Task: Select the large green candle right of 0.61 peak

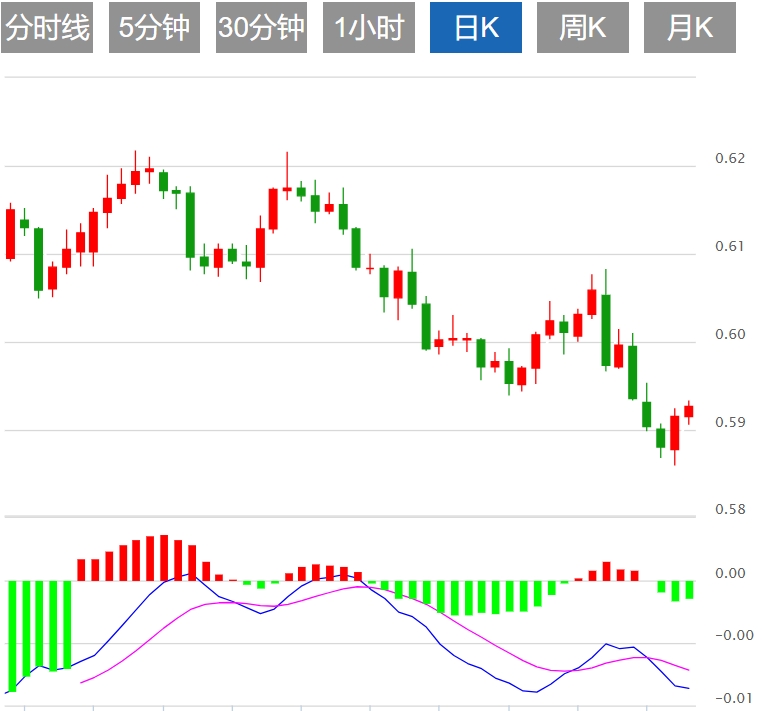Action: (606, 330)
